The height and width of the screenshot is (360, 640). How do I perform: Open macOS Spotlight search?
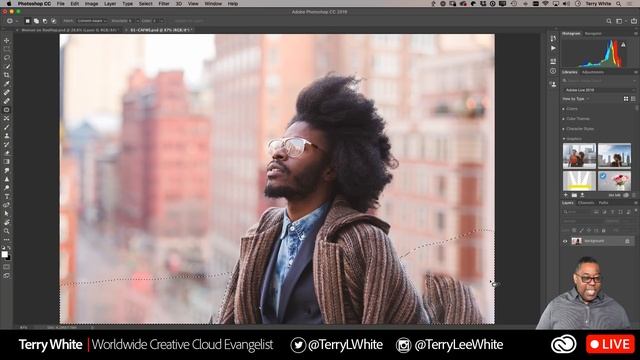tap(619, 4)
